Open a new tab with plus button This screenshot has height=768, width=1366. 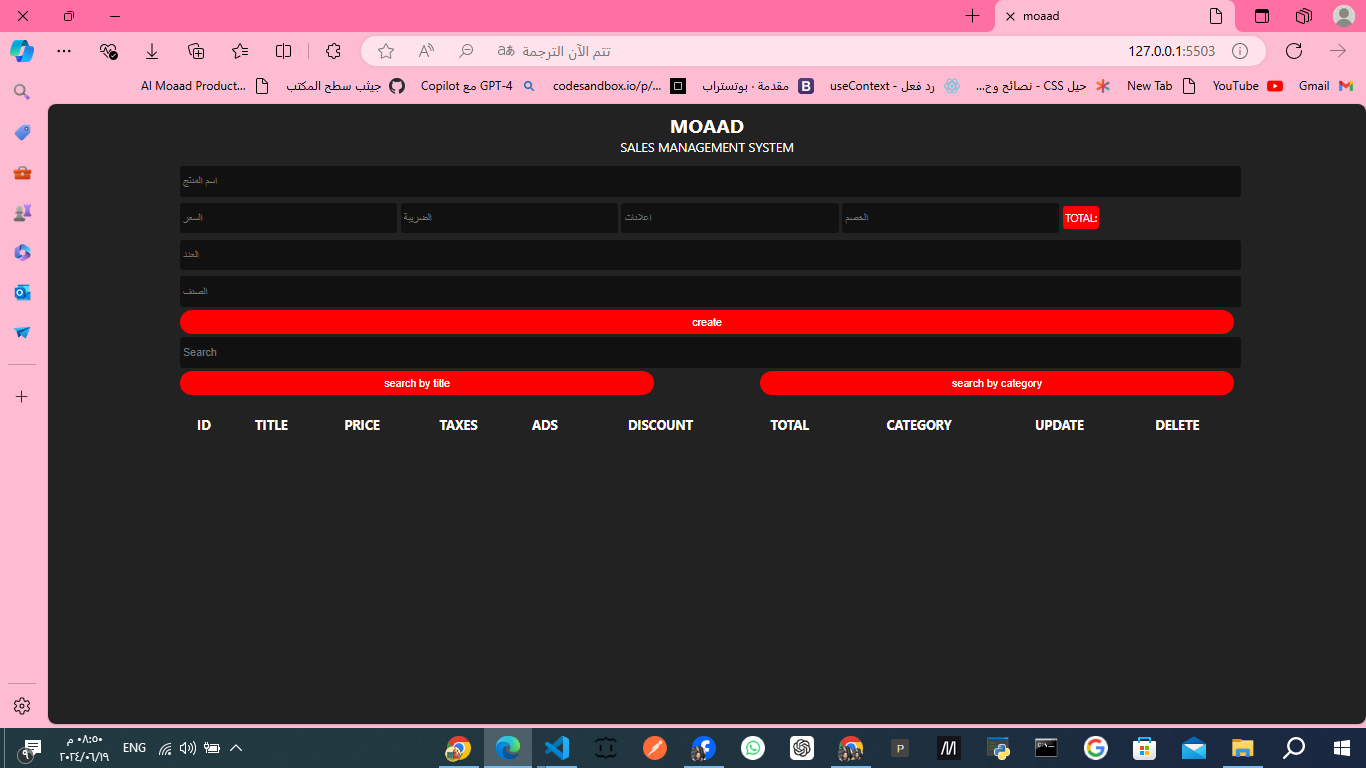(972, 16)
